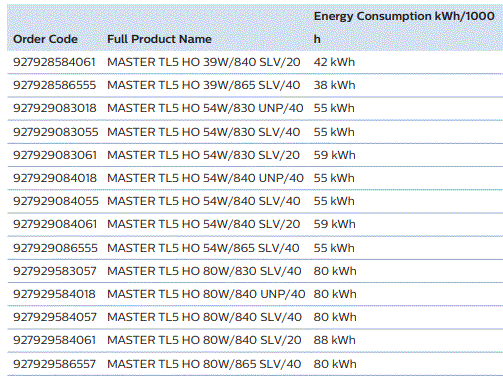Select order code 927929083055
503x383 pixels.
[x=56, y=132]
